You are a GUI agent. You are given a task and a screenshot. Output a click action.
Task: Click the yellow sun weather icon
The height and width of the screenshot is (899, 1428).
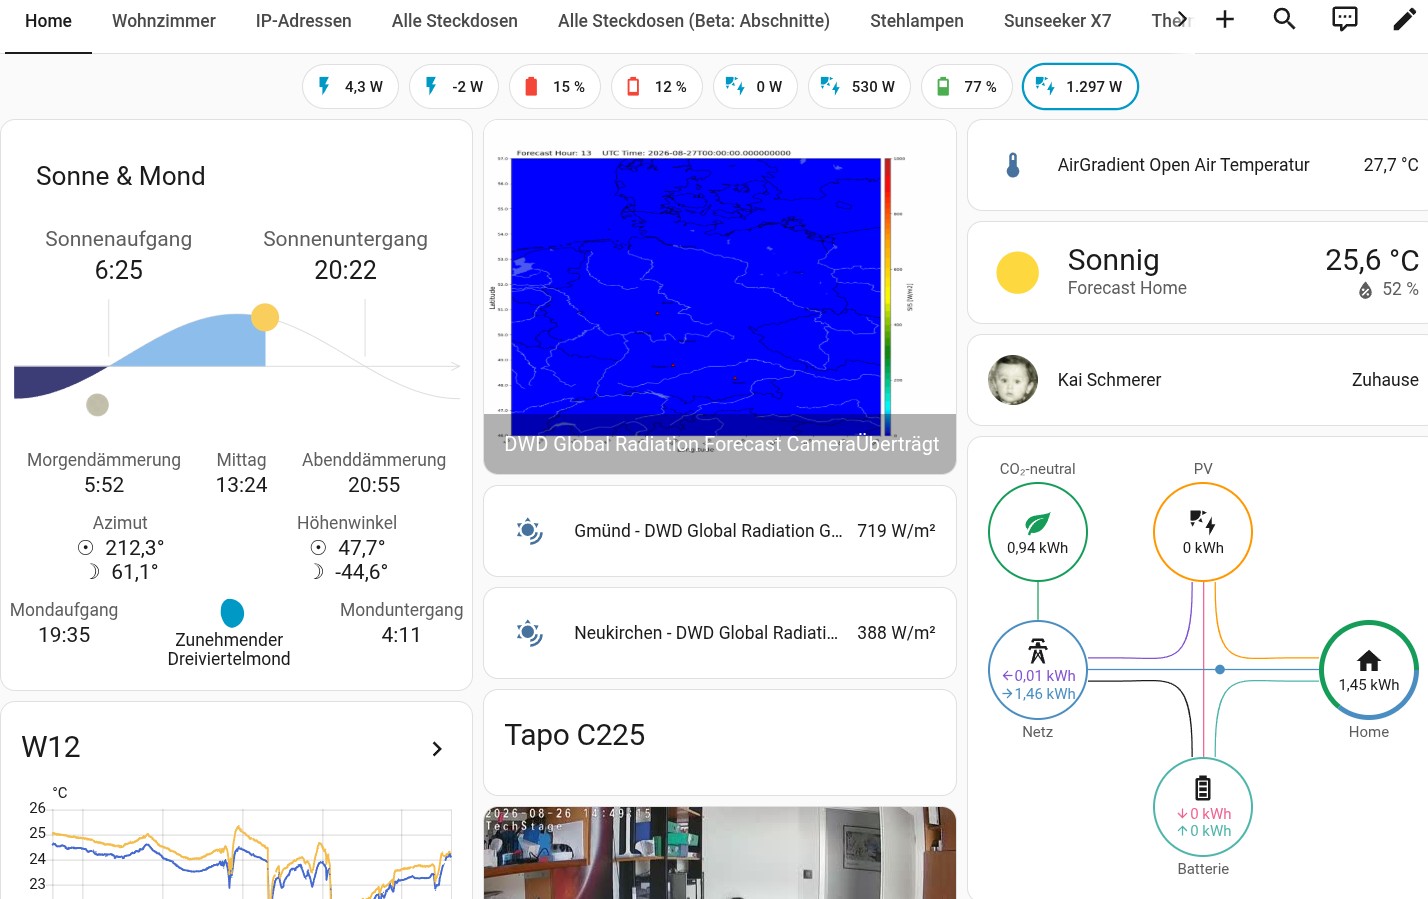pos(1018,273)
